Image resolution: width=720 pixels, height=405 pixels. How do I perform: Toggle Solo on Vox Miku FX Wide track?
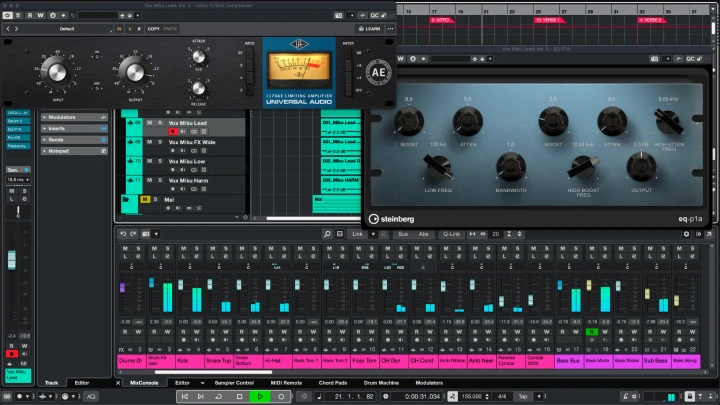[x=160, y=142]
